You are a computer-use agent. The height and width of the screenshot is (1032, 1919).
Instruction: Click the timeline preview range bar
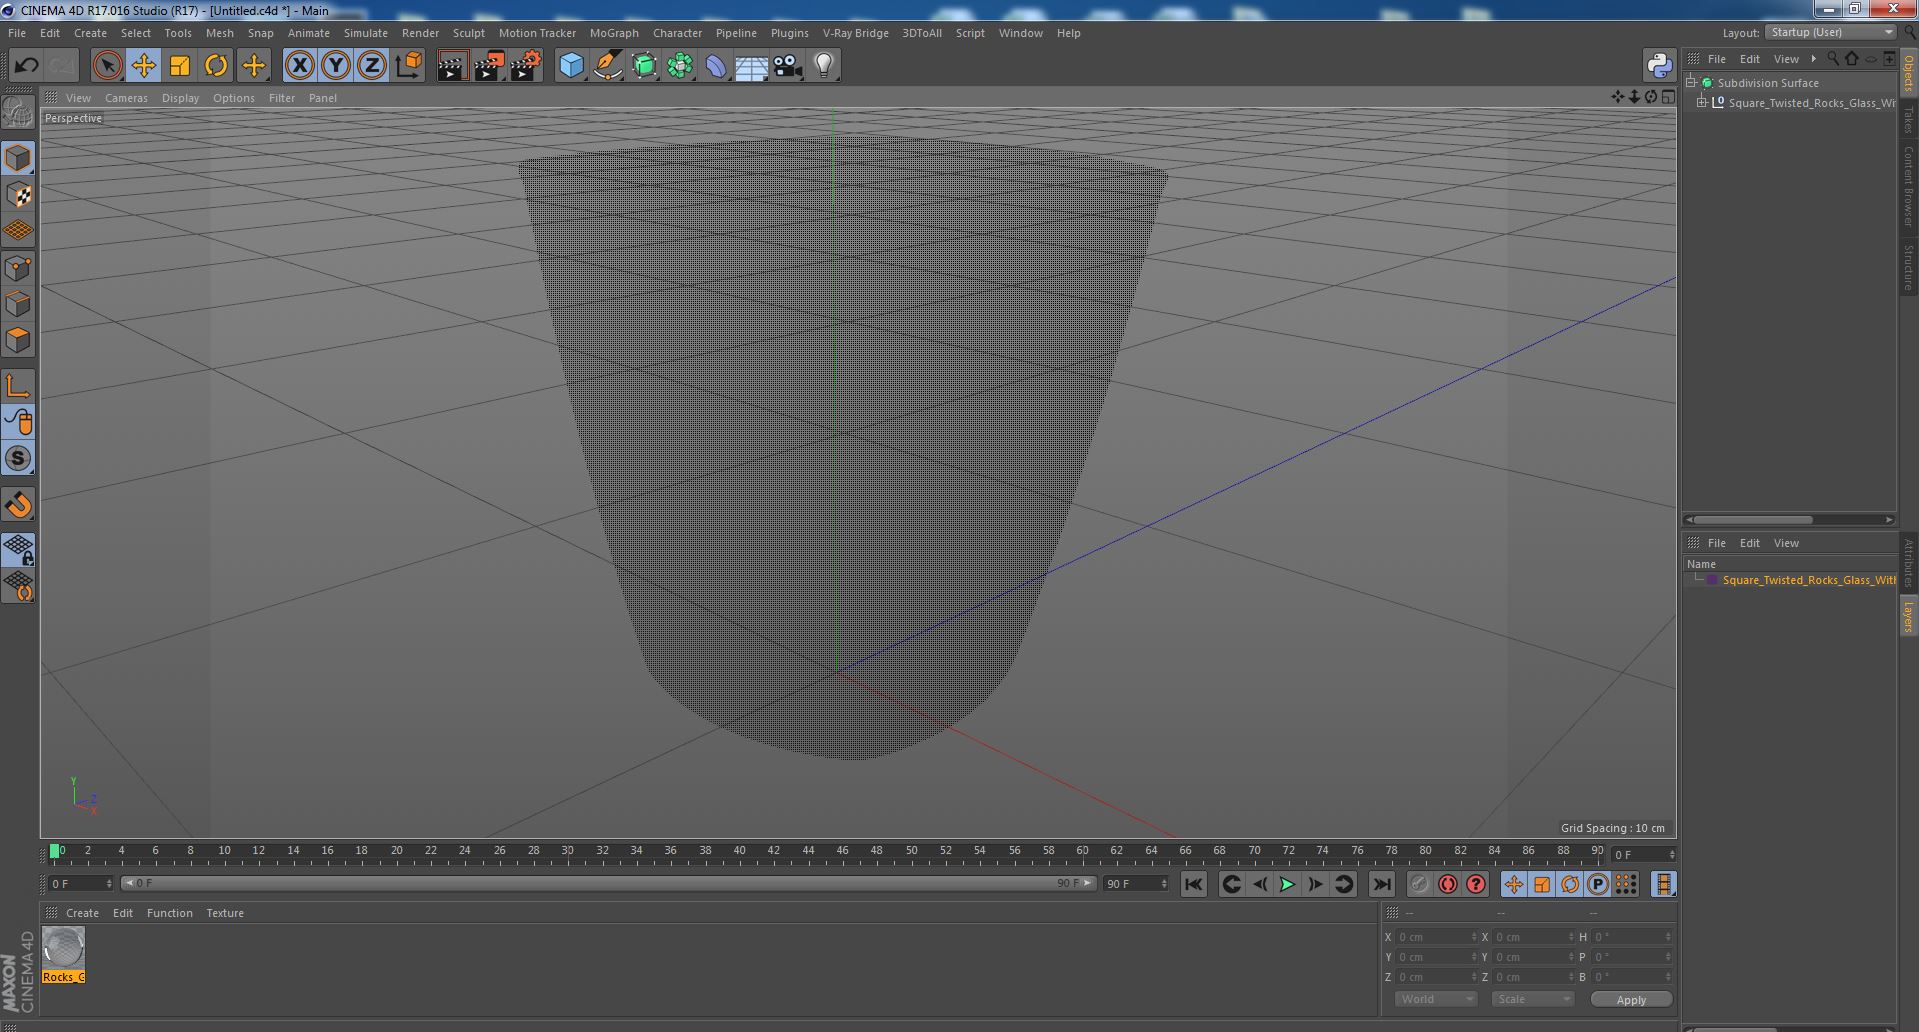(x=608, y=883)
